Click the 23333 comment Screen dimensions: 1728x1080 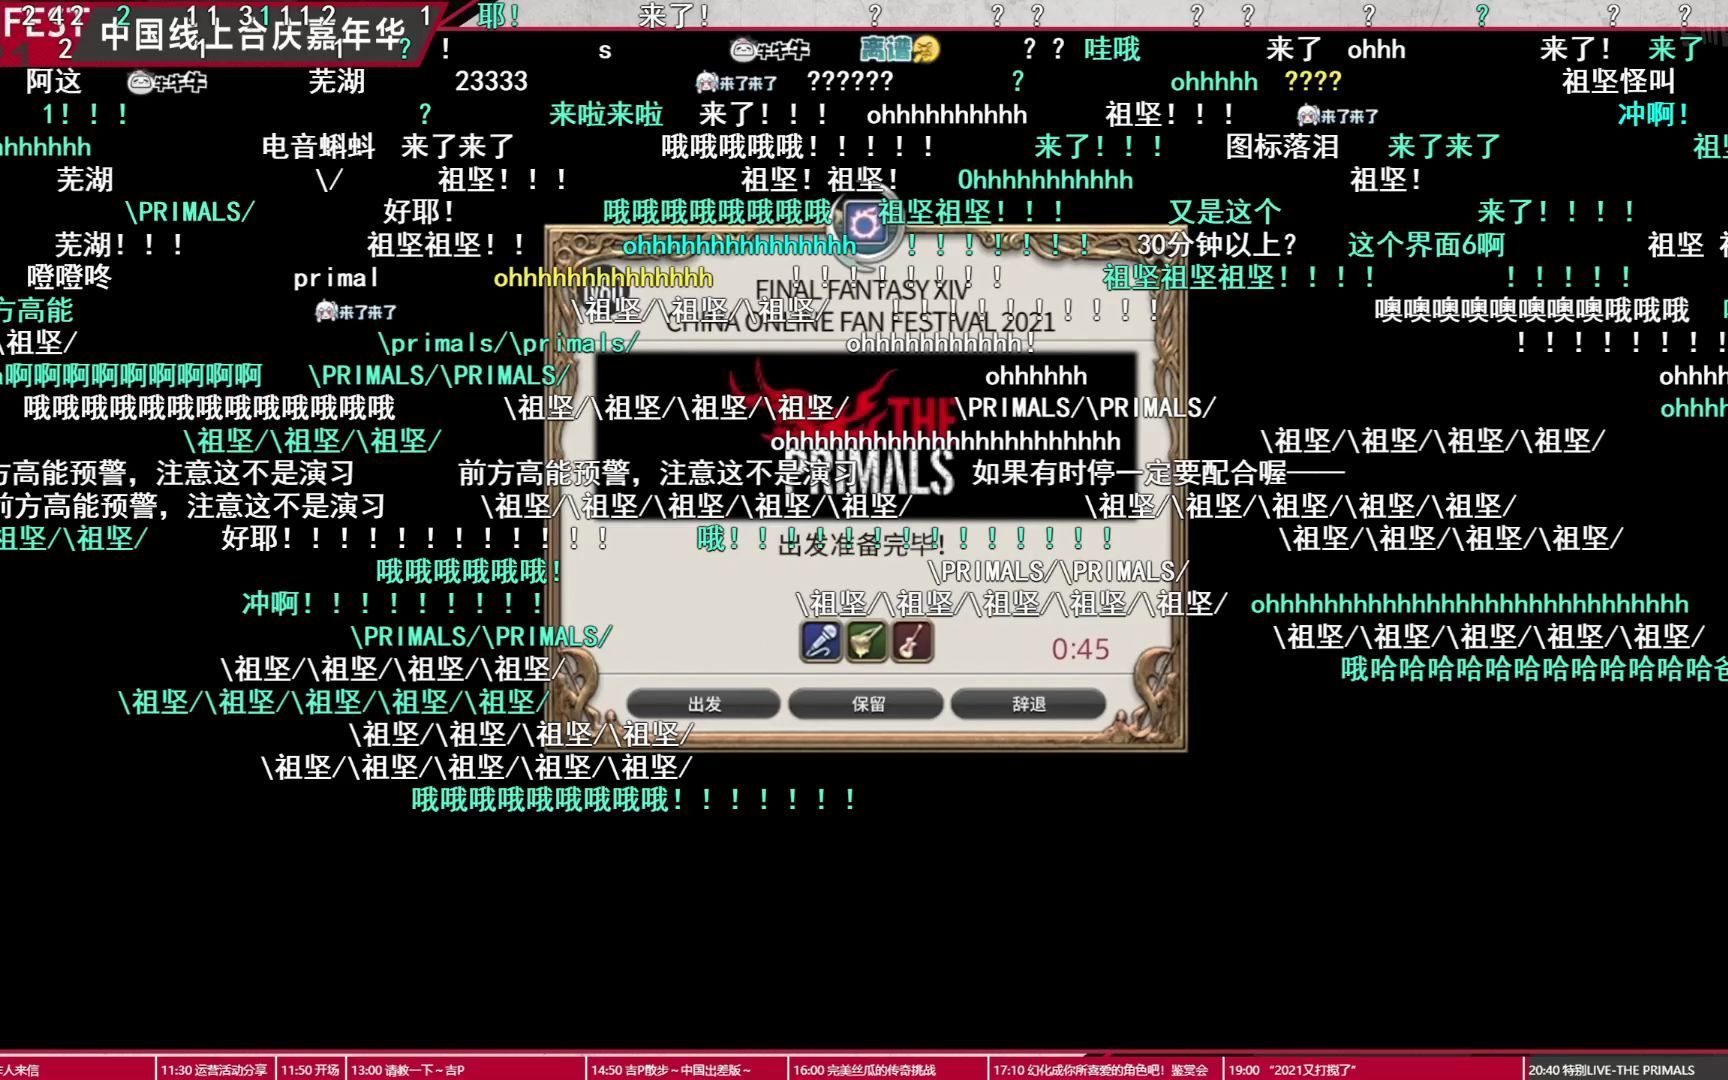[491, 82]
